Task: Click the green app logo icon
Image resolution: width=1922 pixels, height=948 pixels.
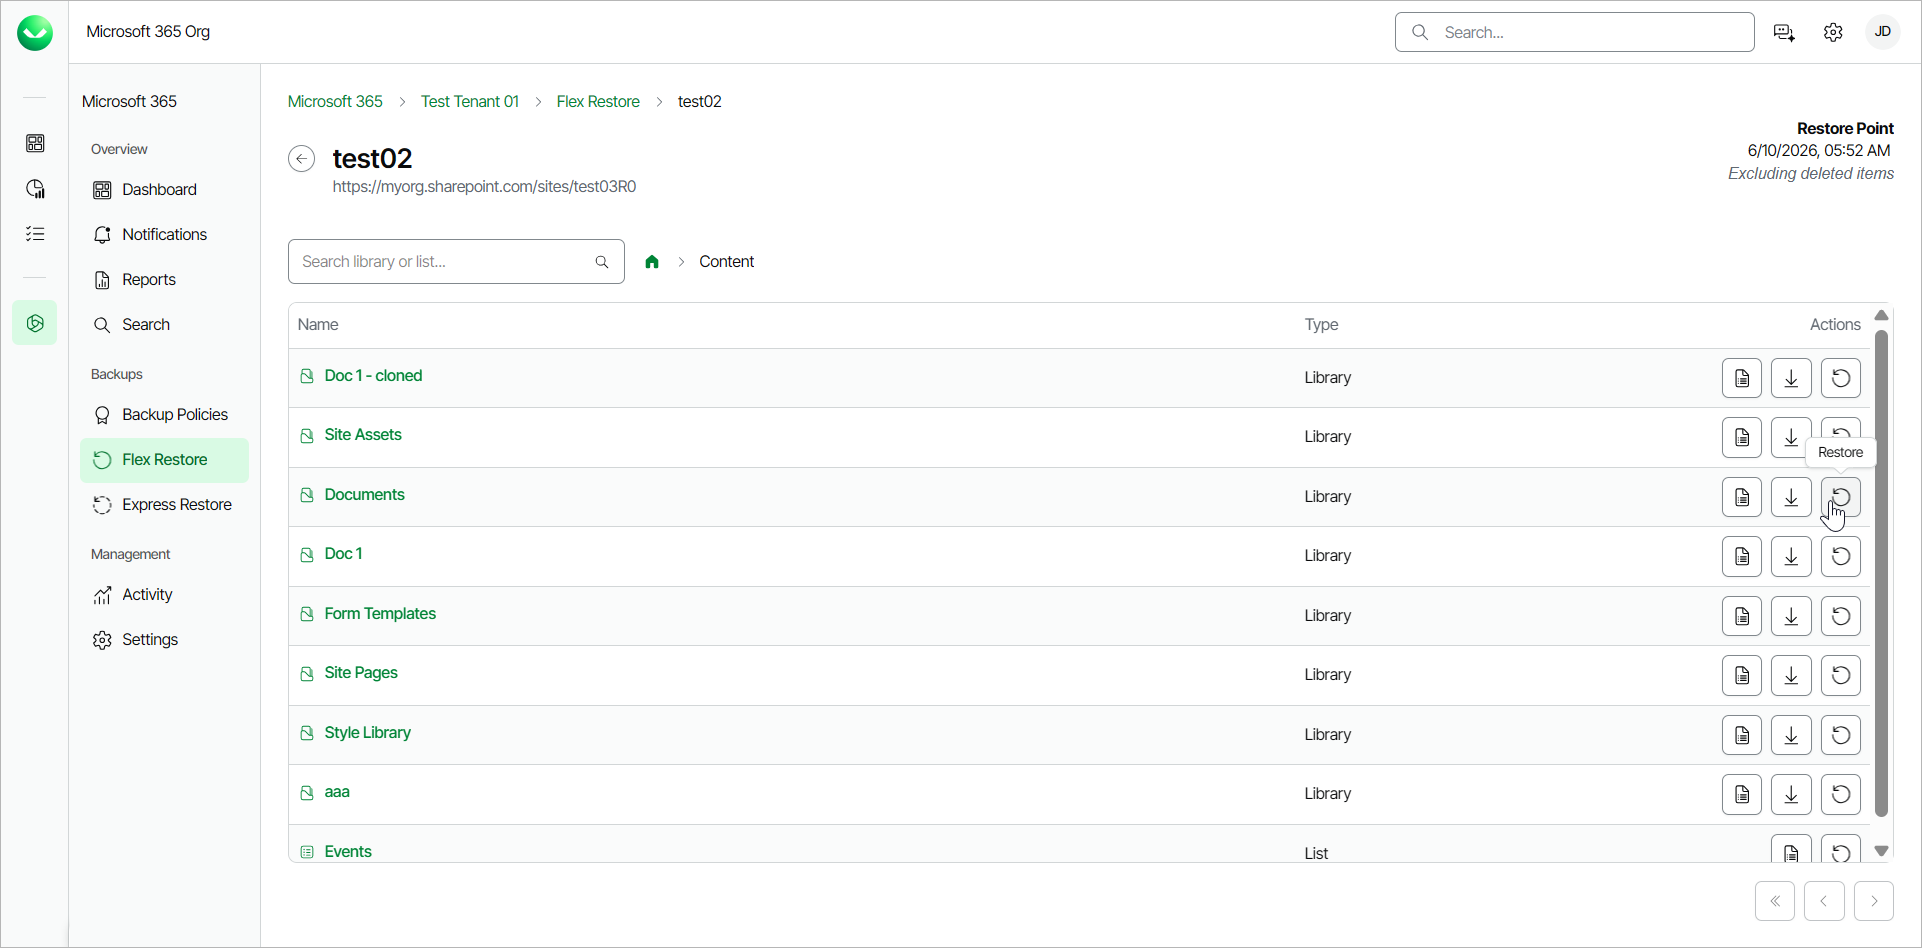Action: 35,33
